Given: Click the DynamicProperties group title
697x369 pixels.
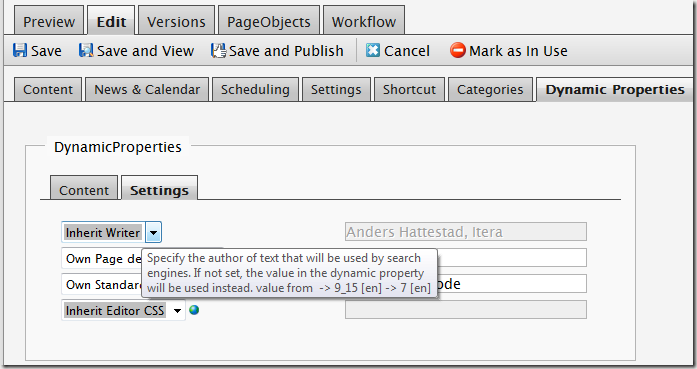Looking at the screenshot, I should tap(118, 147).
